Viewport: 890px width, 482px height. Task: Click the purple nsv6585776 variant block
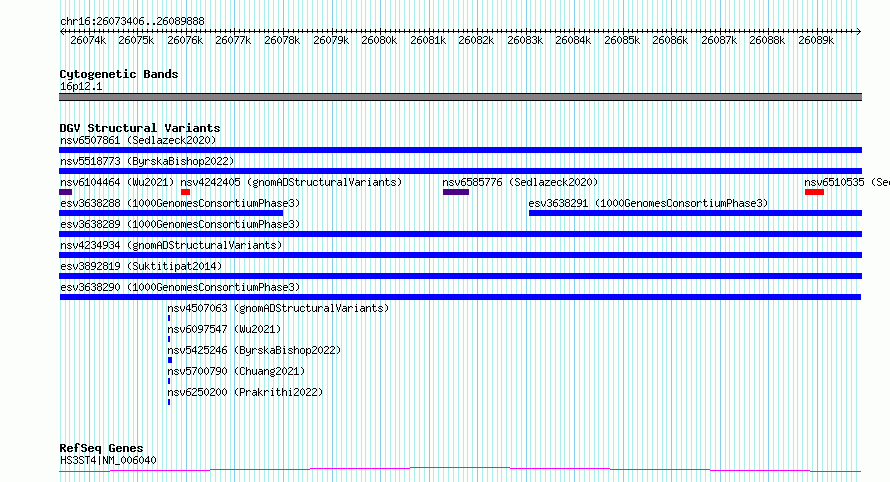tap(456, 192)
